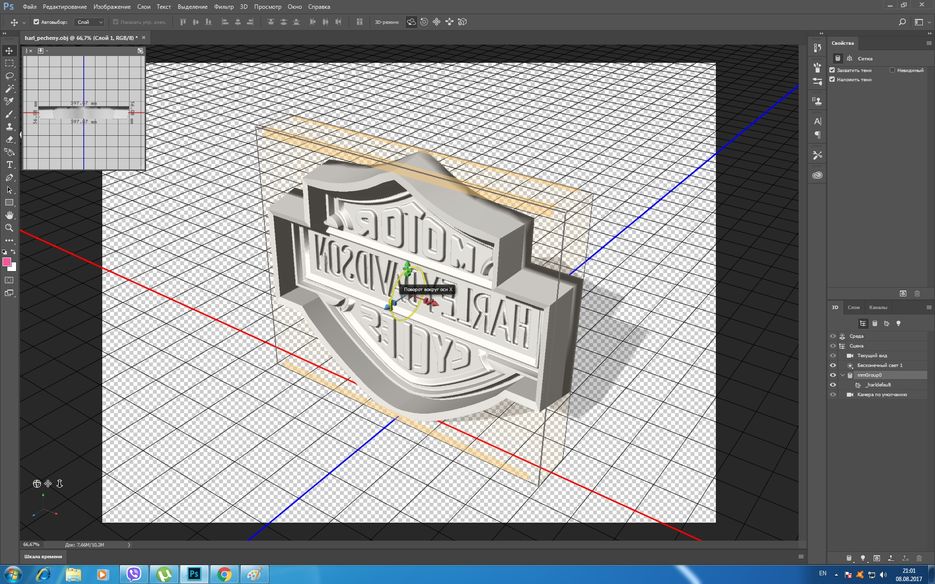Activate the 3D slide object mode icon

pyautogui.click(x=449, y=22)
